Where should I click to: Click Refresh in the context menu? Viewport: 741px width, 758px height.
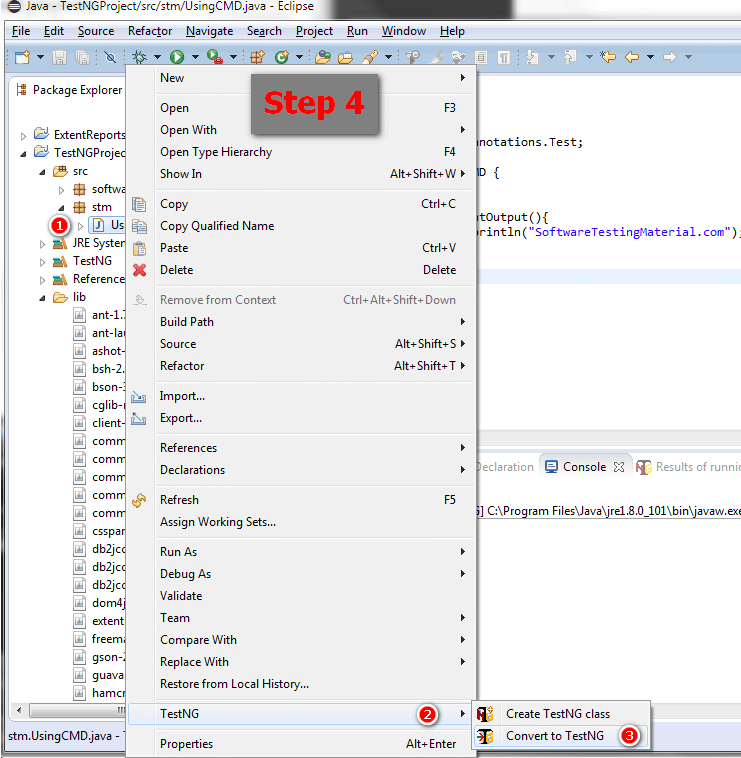[301, 500]
